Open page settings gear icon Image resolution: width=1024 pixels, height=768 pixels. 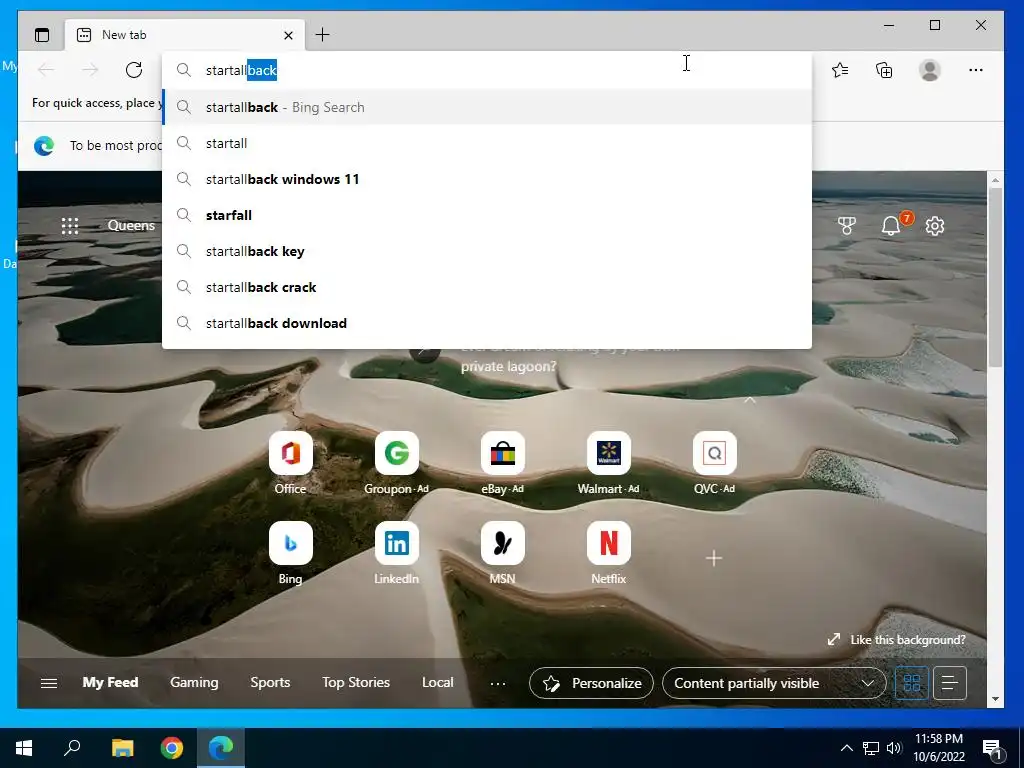click(x=935, y=226)
